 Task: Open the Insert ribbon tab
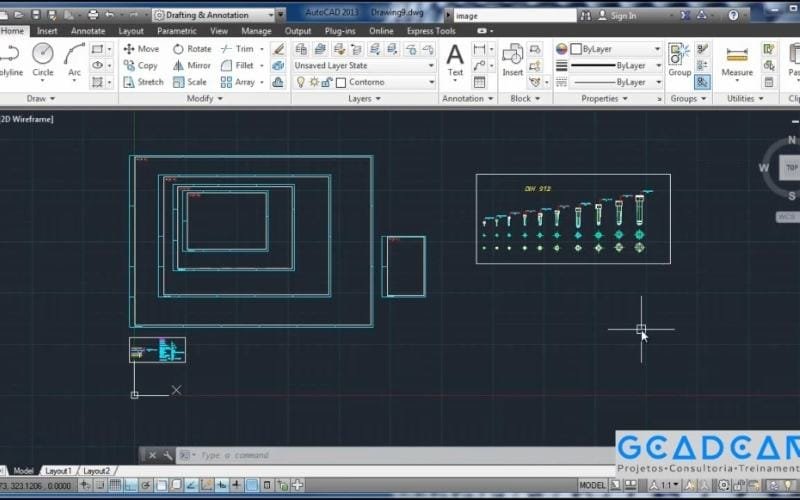click(x=47, y=31)
